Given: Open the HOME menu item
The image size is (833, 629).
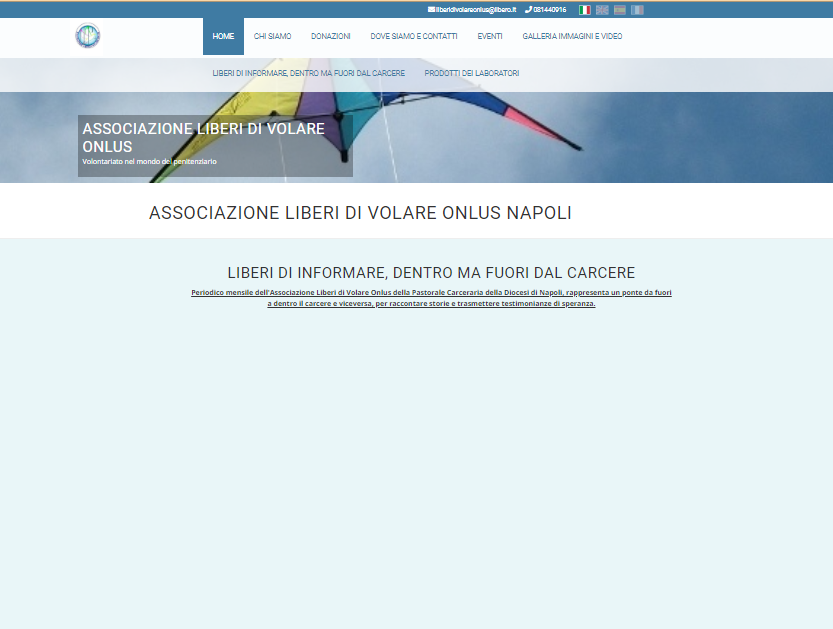Looking at the screenshot, I should 223,36.
